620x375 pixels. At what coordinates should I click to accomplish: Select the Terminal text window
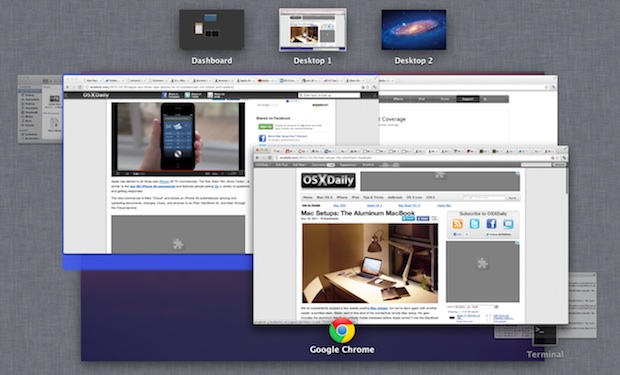point(582,305)
